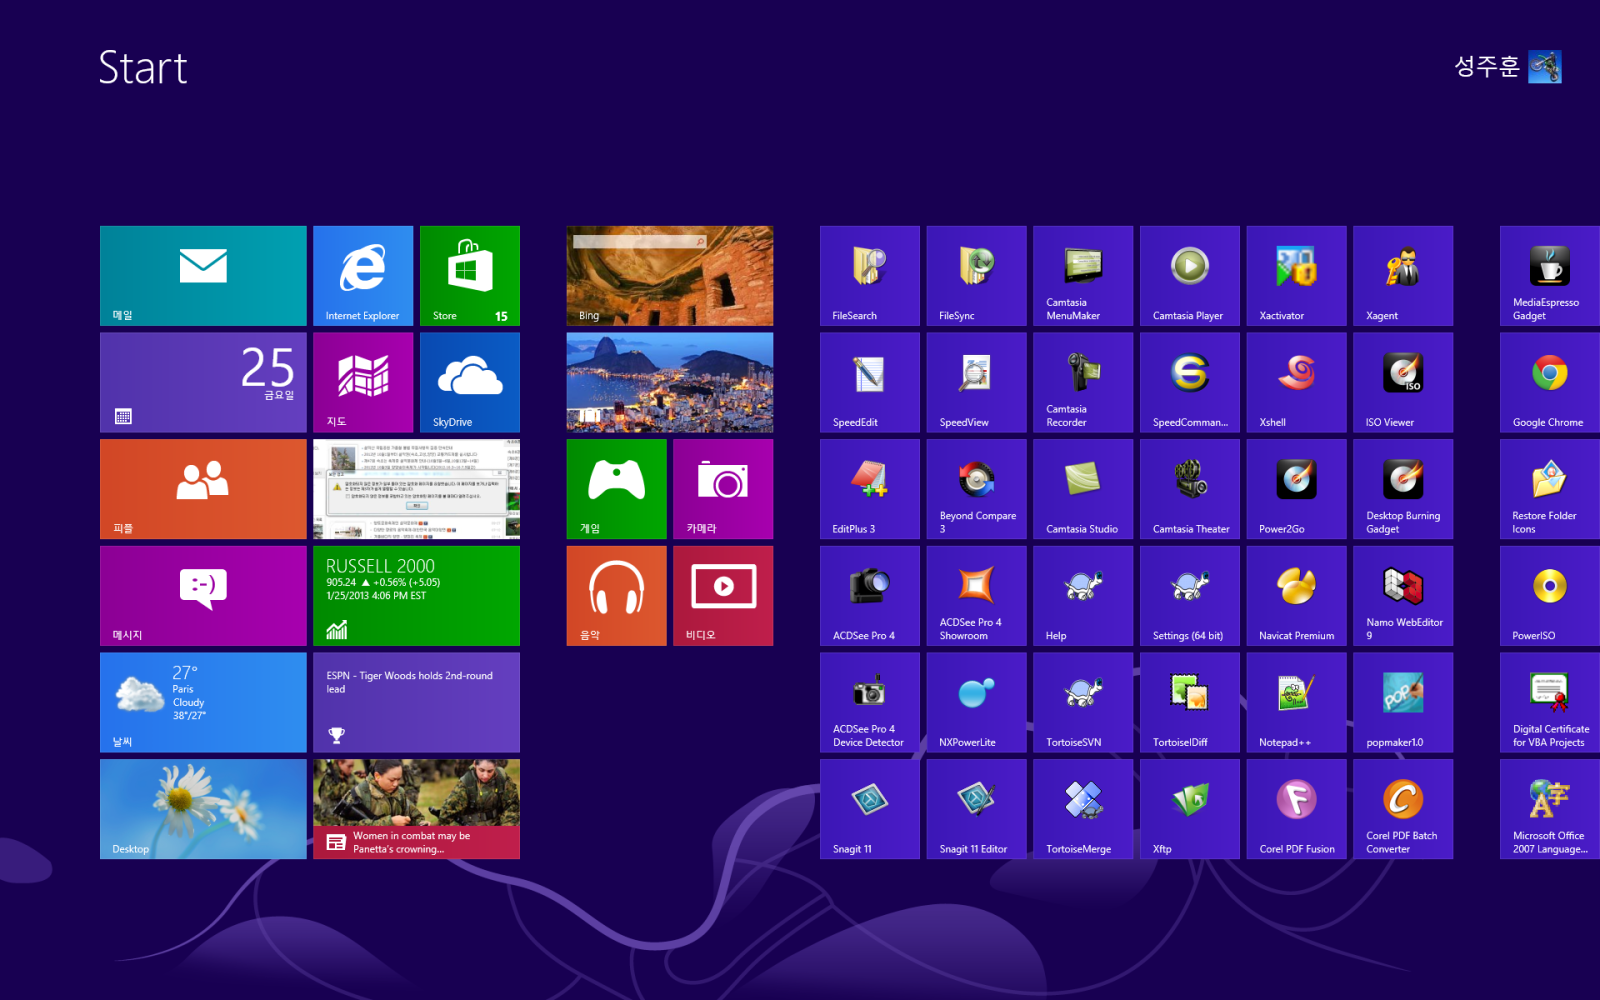Open Desktop Burning Gadget
The height and width of the screenshot is (1000, 1600).
point(1403,489)
